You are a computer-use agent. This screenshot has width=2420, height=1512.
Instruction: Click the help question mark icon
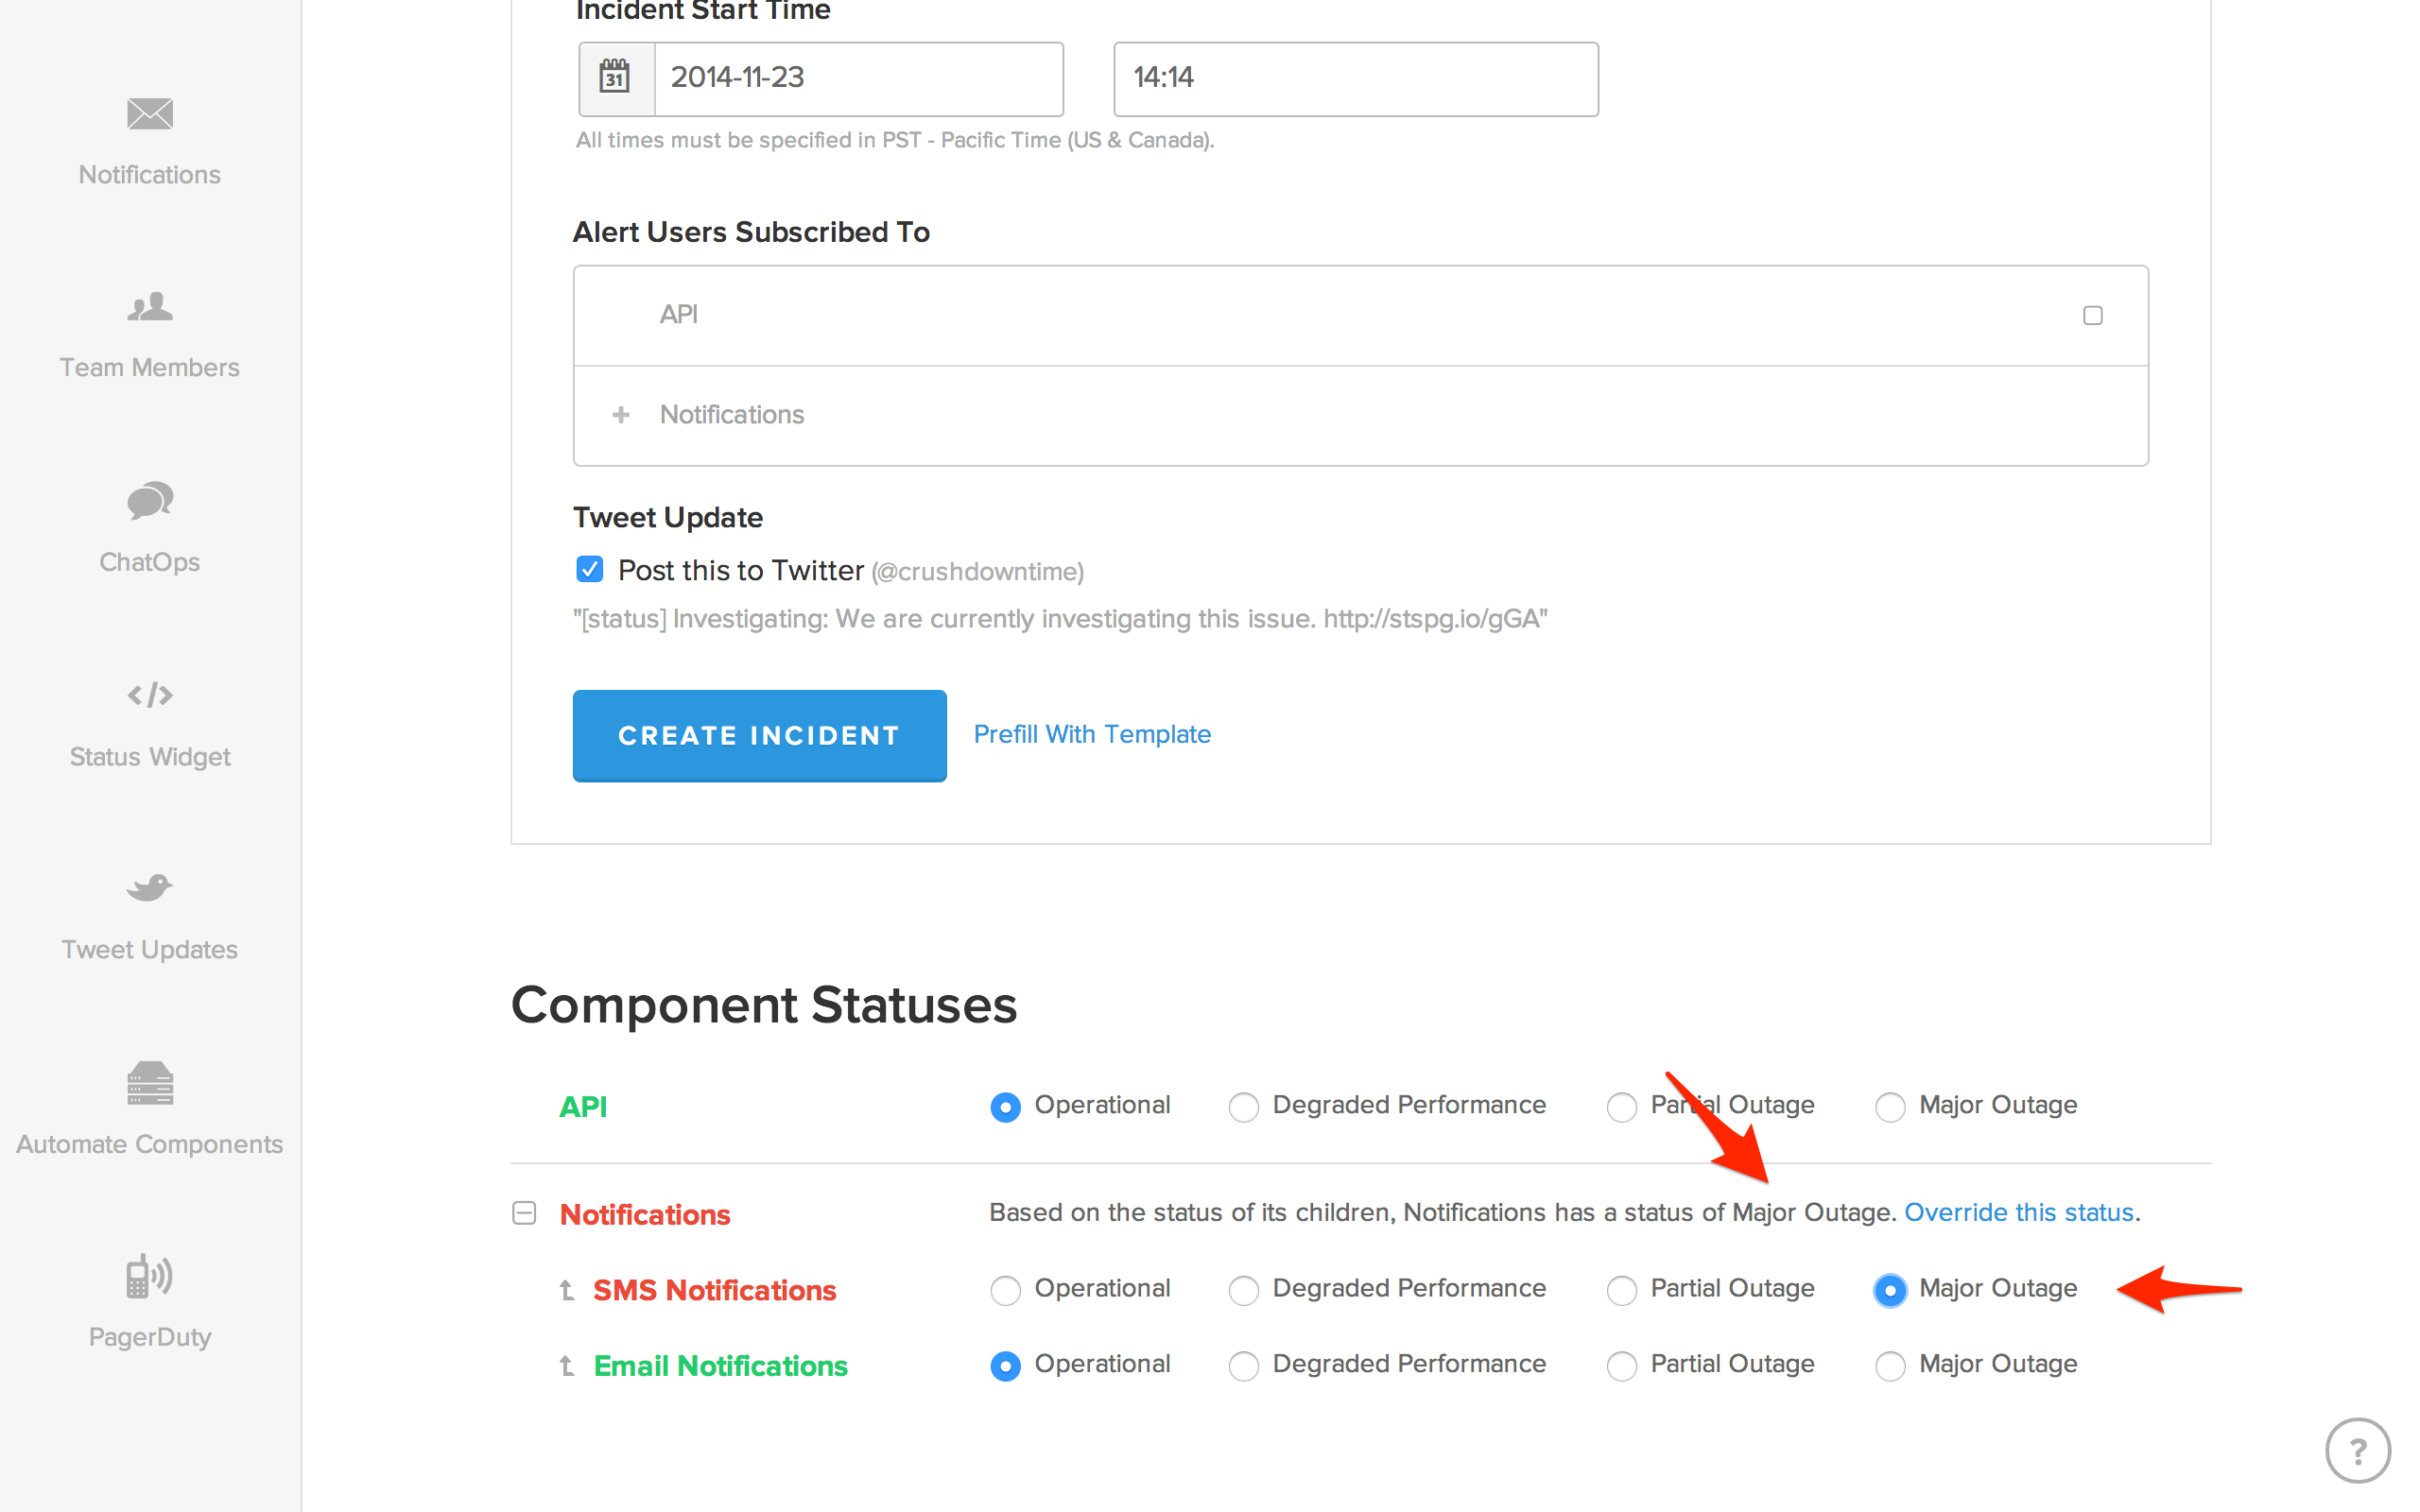point(2357,1450)
